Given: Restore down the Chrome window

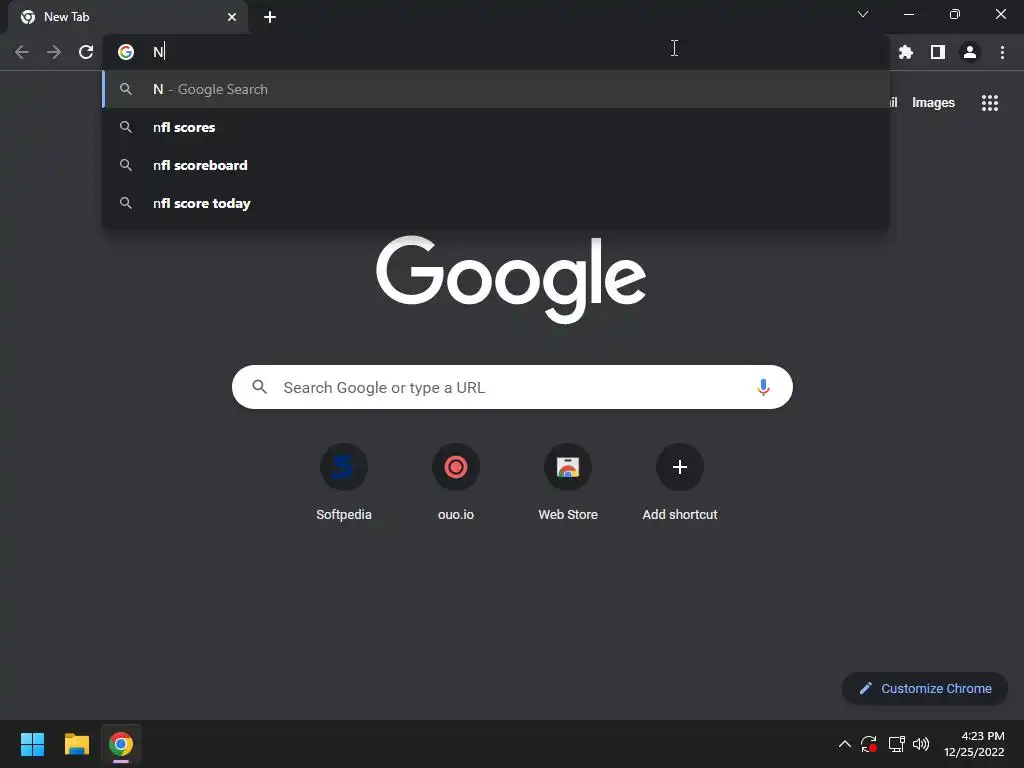Looking at the screenshot, I should (955, 14).
